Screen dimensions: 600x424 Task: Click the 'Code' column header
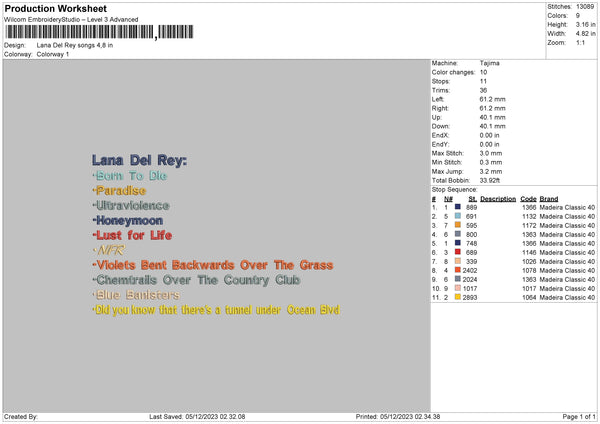528,199
